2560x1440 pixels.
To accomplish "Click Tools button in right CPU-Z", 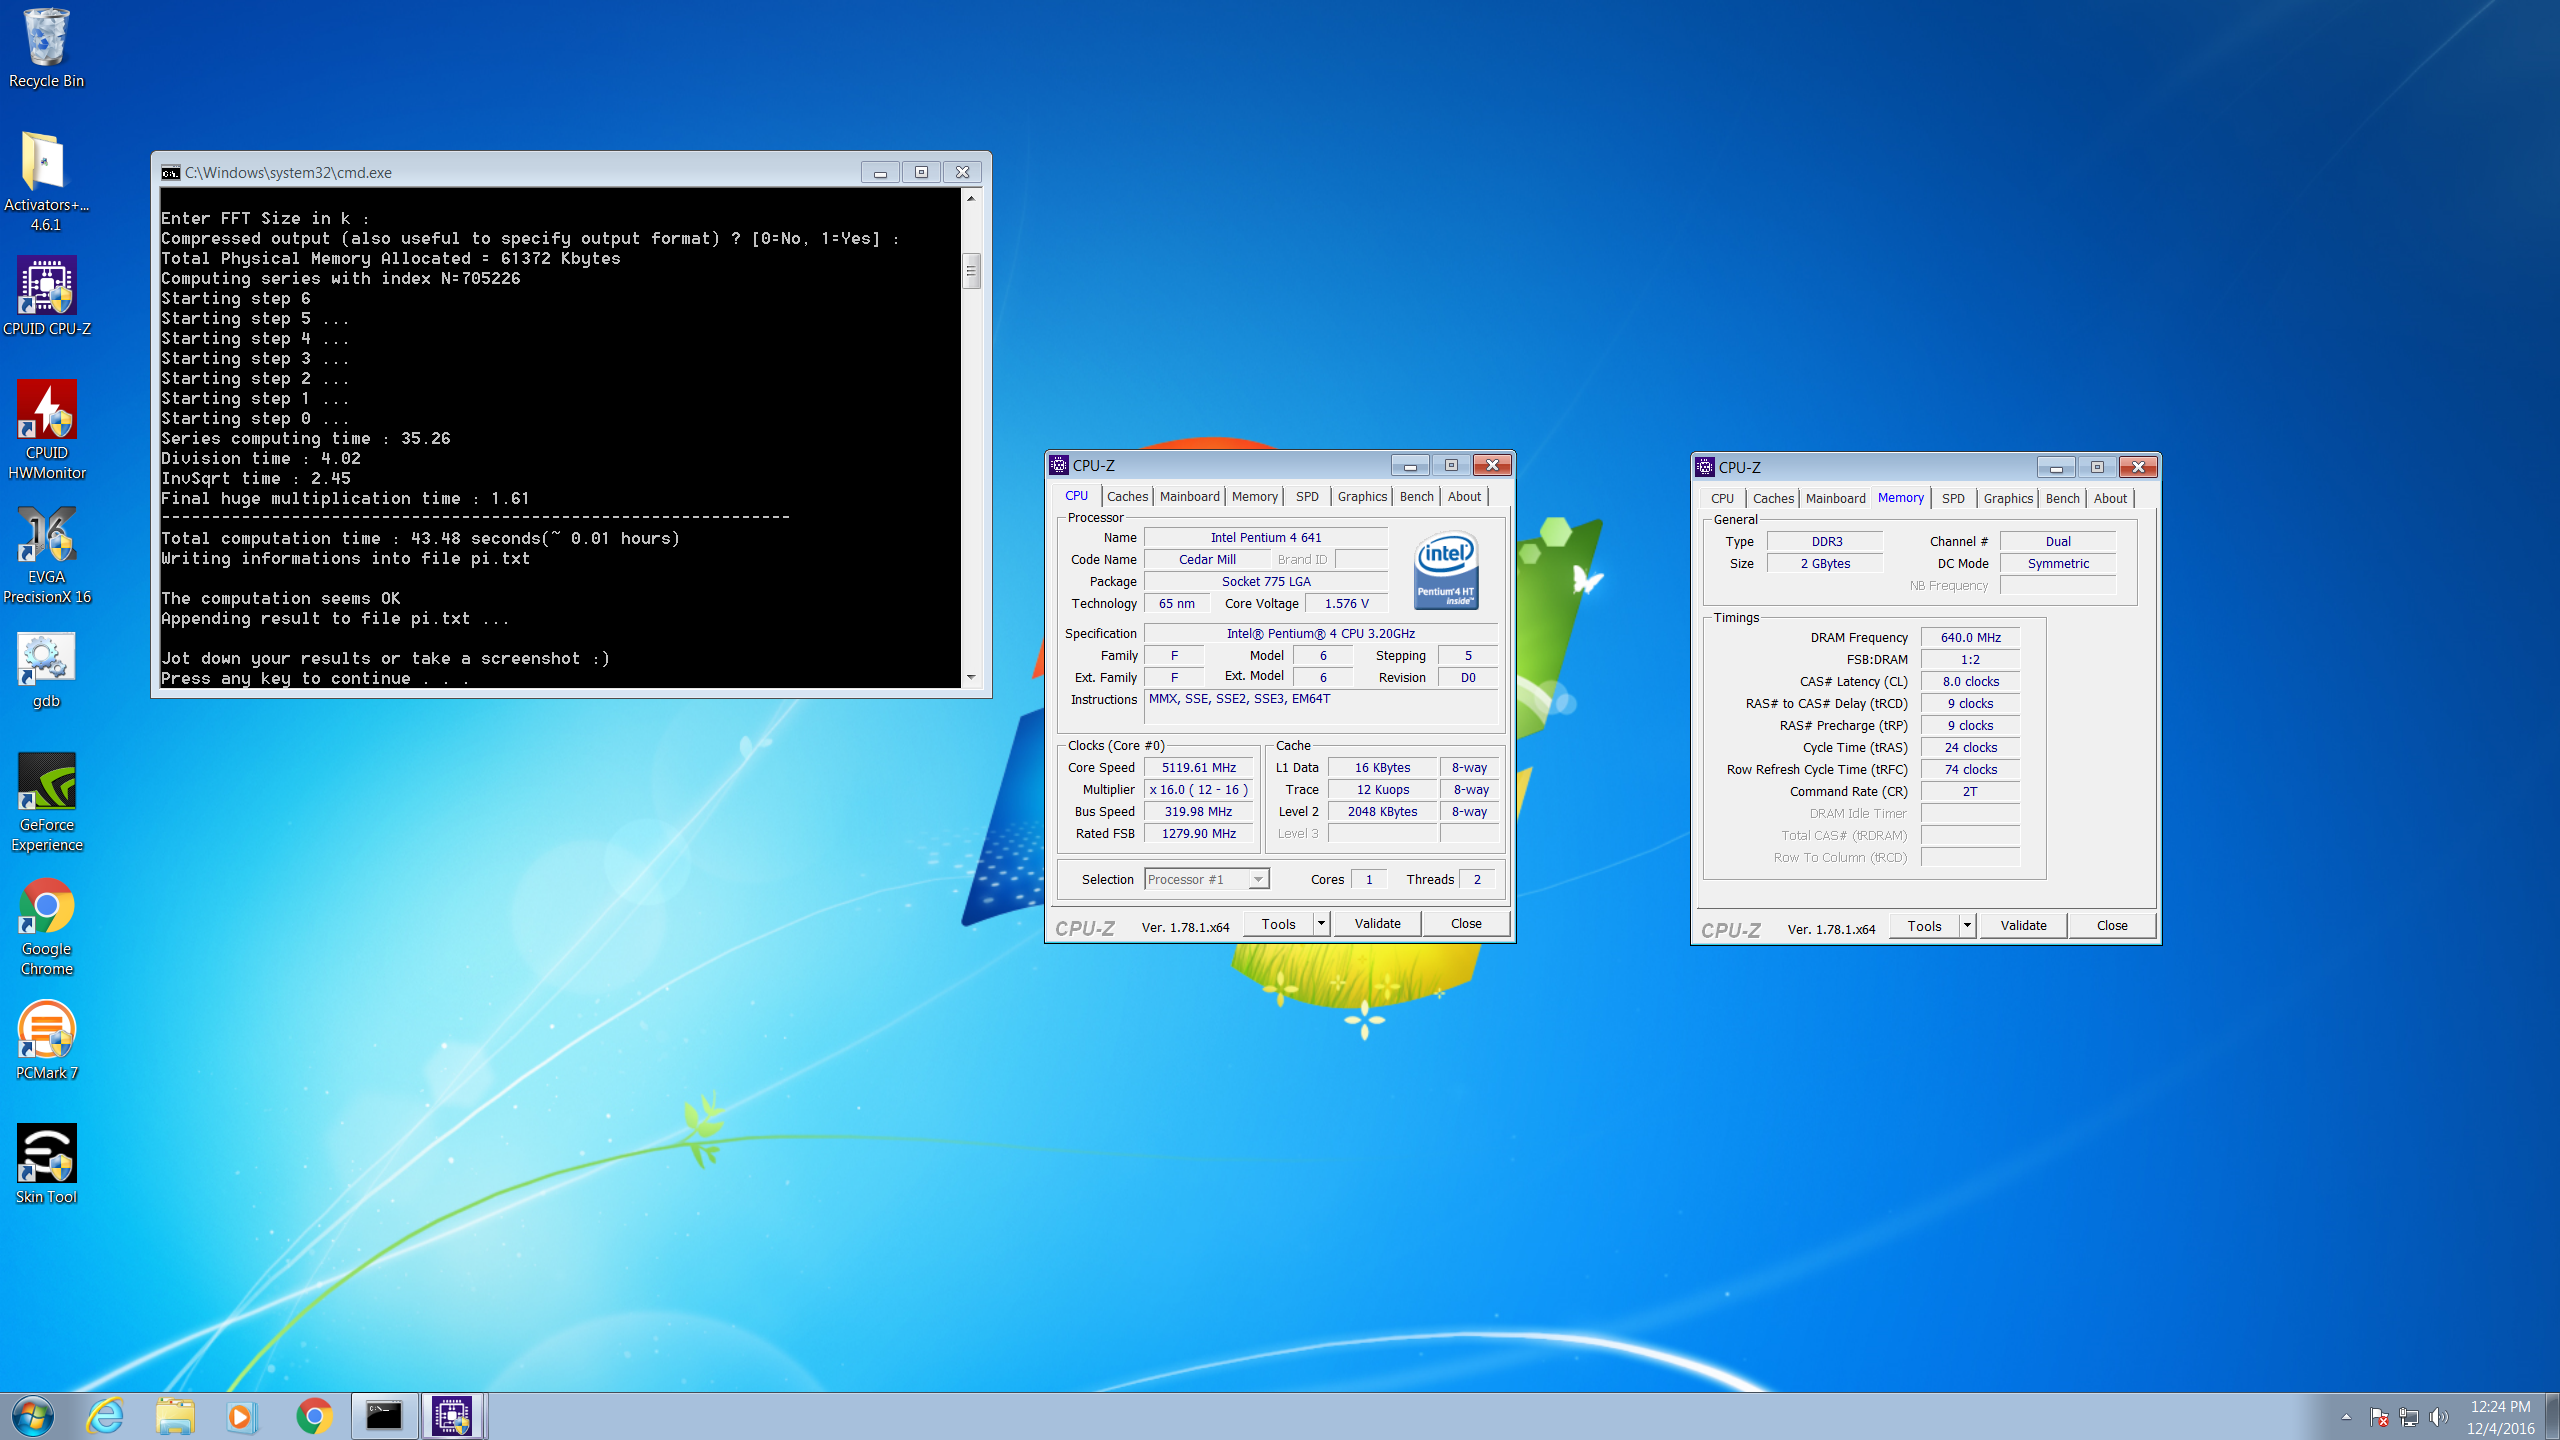I will tap(1924, 926).
